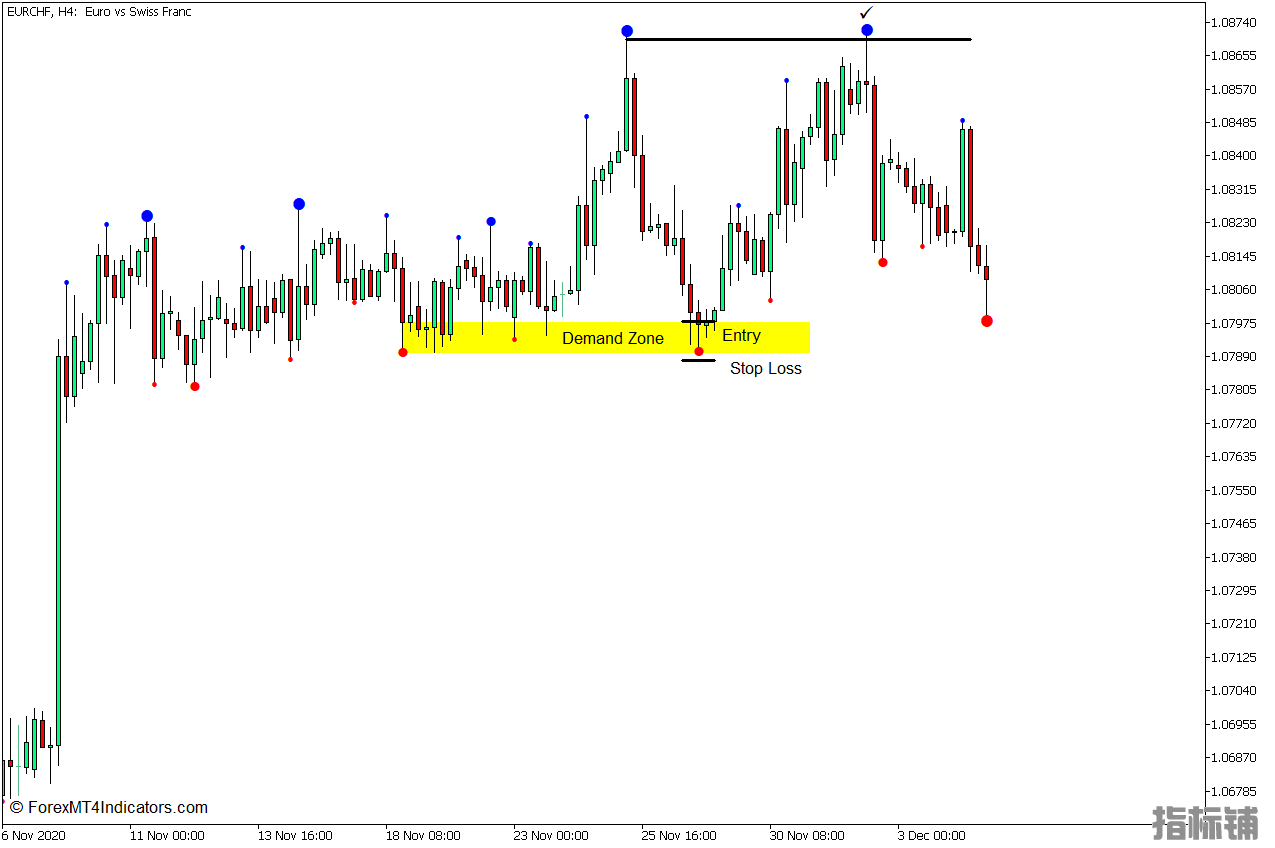Select the large red dot at chart's far right
This screenshot has width=1275, height=848.
coord(987,321)
